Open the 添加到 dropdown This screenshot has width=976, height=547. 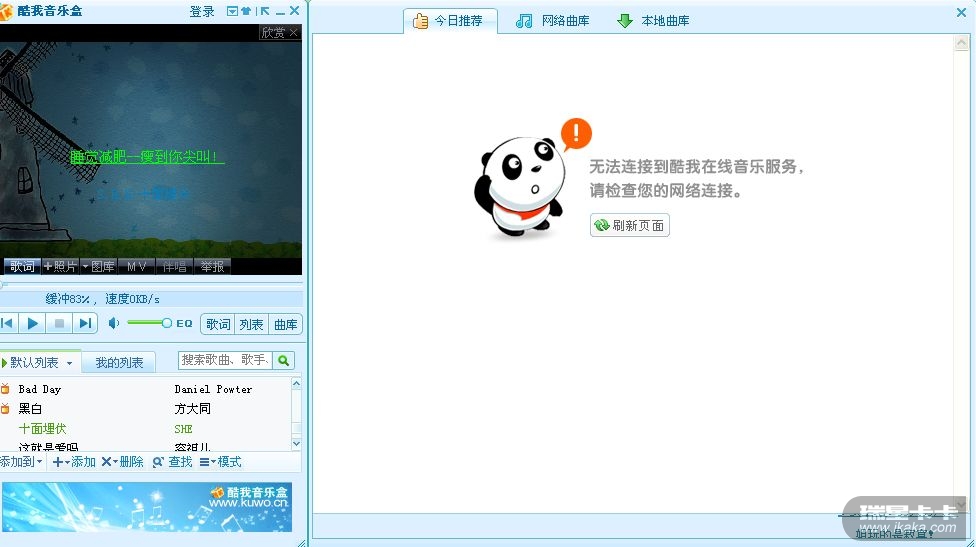tap(21, 462)
